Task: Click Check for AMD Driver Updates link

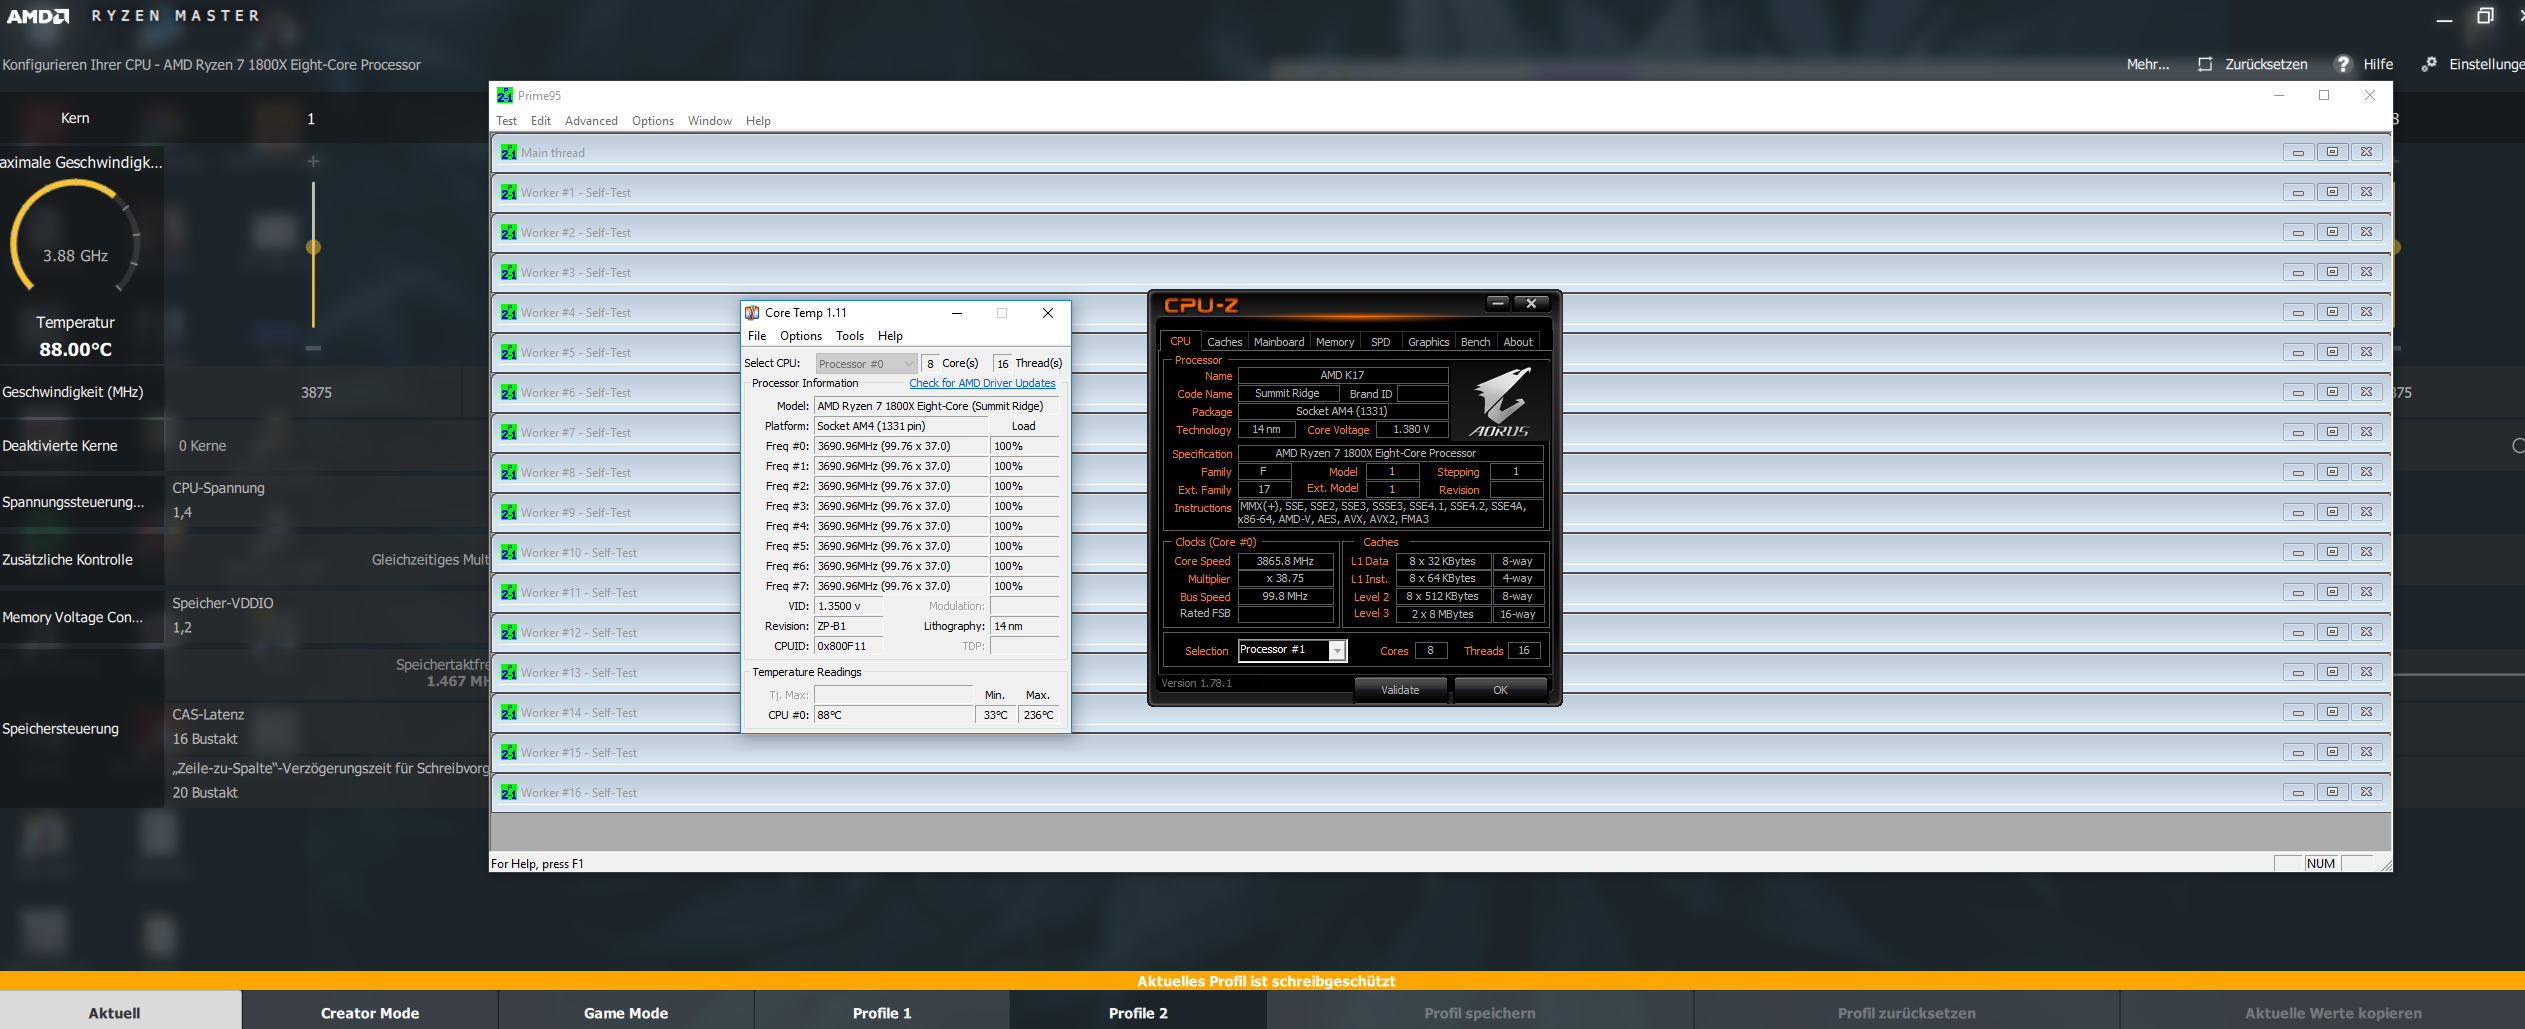Action: pyautogui.click(x=982, y=383)
